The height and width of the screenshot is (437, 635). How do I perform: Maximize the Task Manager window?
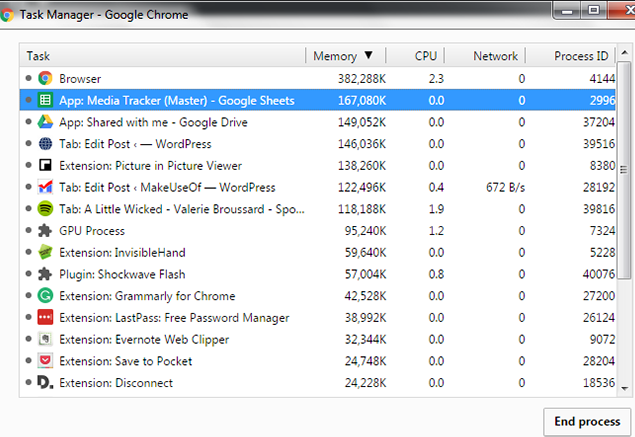pos(594,10)
